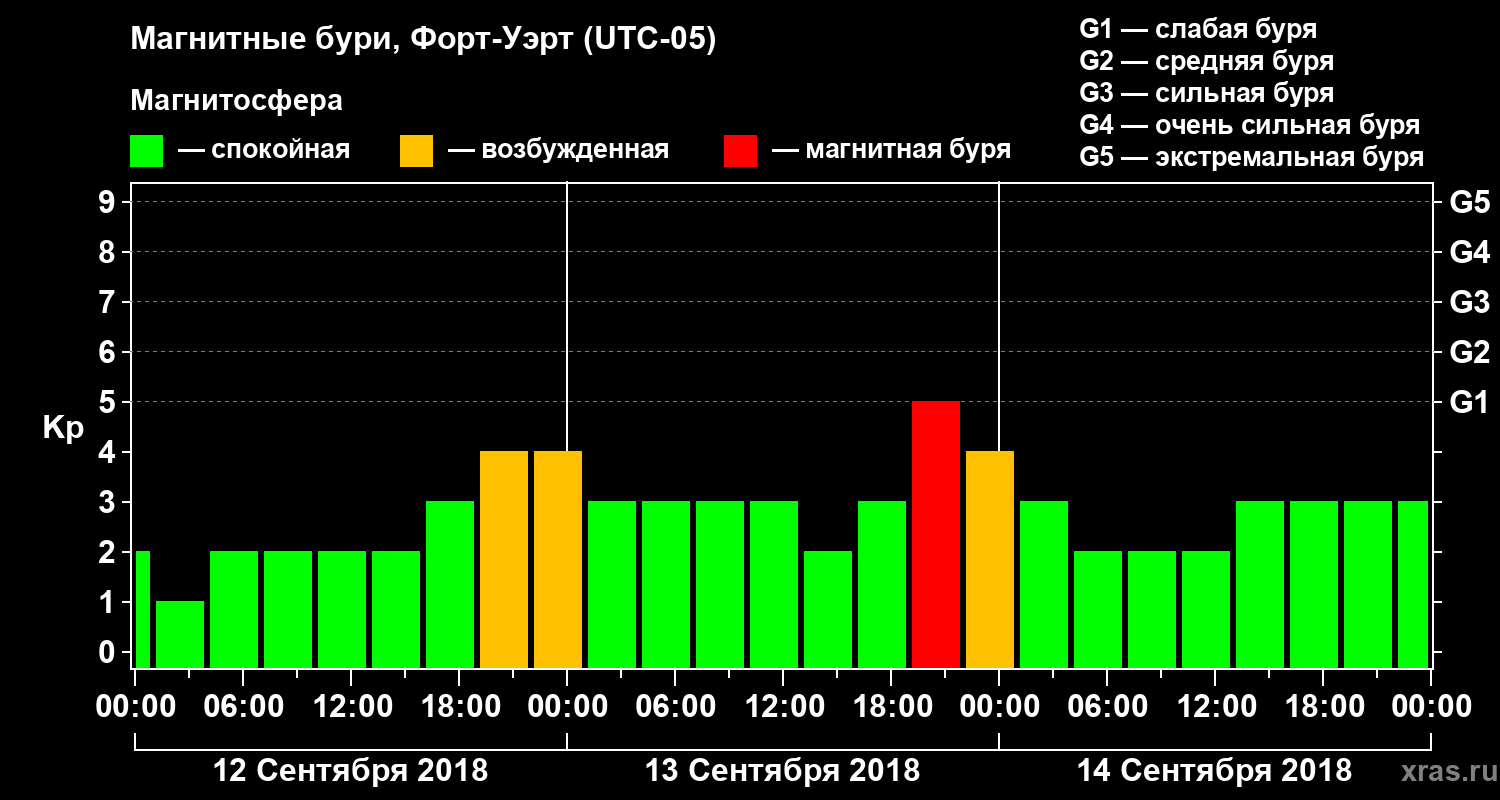Click the '— магнитная буря' legend label

point(892,151)
